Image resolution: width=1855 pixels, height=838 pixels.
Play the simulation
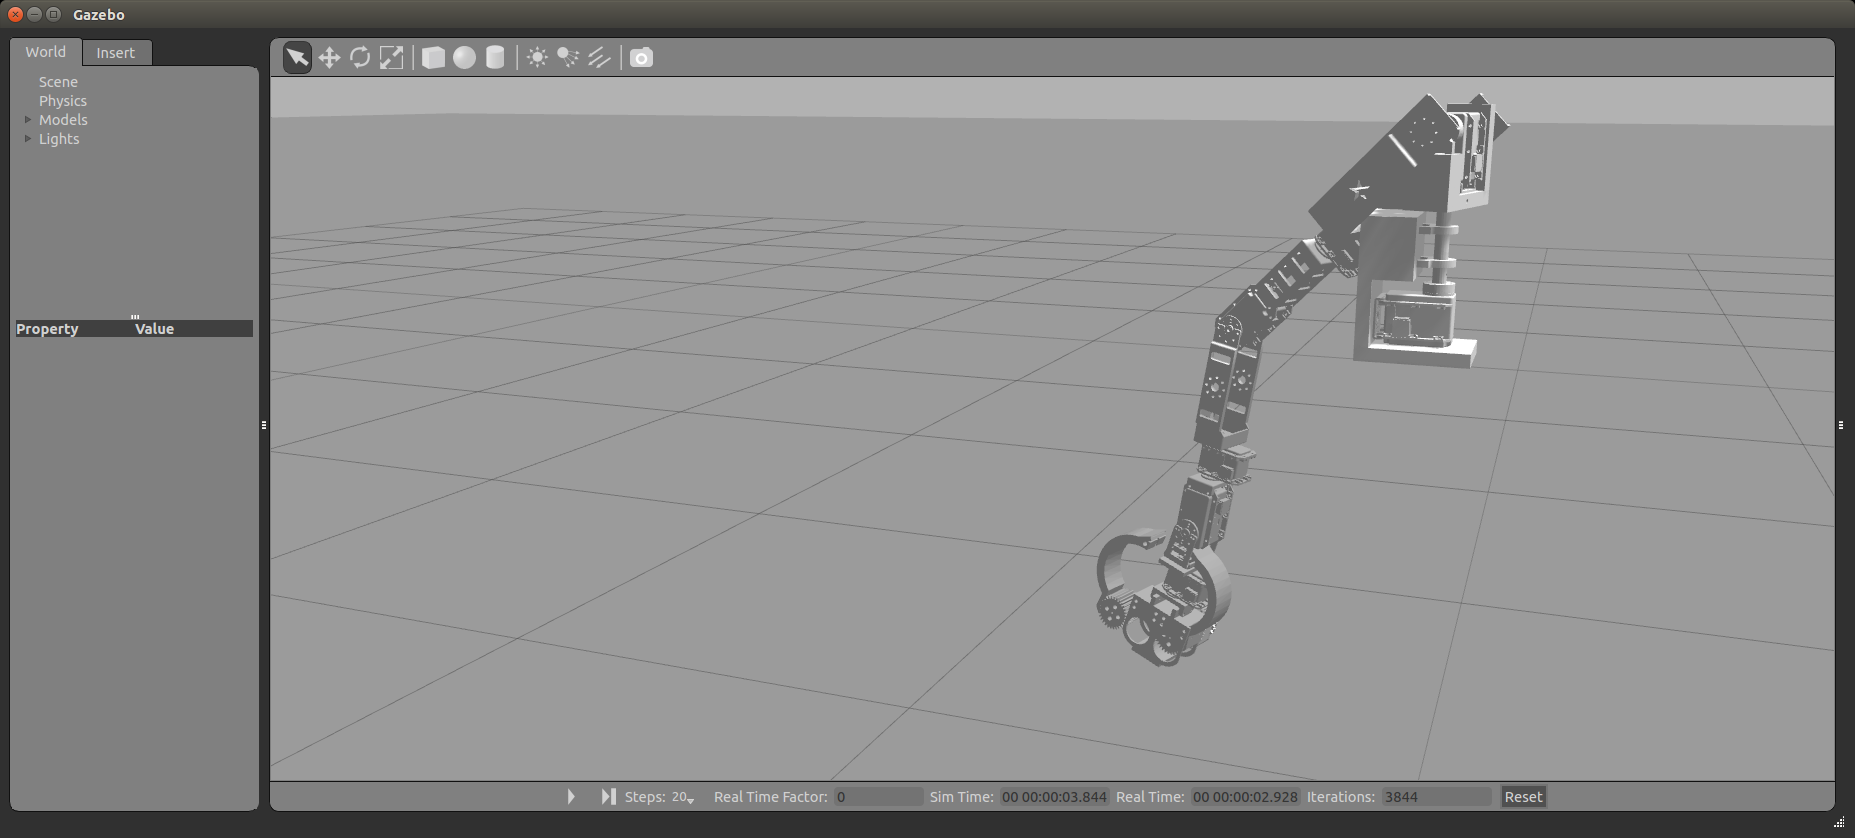tap(571, 797)
